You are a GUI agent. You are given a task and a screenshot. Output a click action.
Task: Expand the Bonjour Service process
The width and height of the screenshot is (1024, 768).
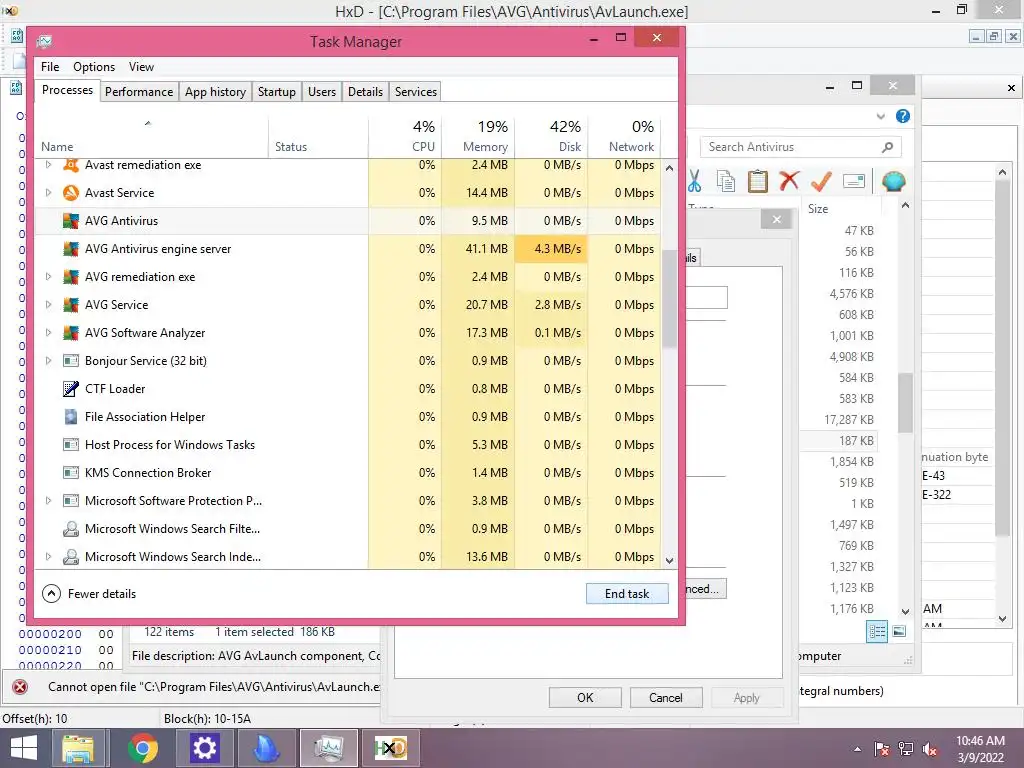click(x=48, y=360)
